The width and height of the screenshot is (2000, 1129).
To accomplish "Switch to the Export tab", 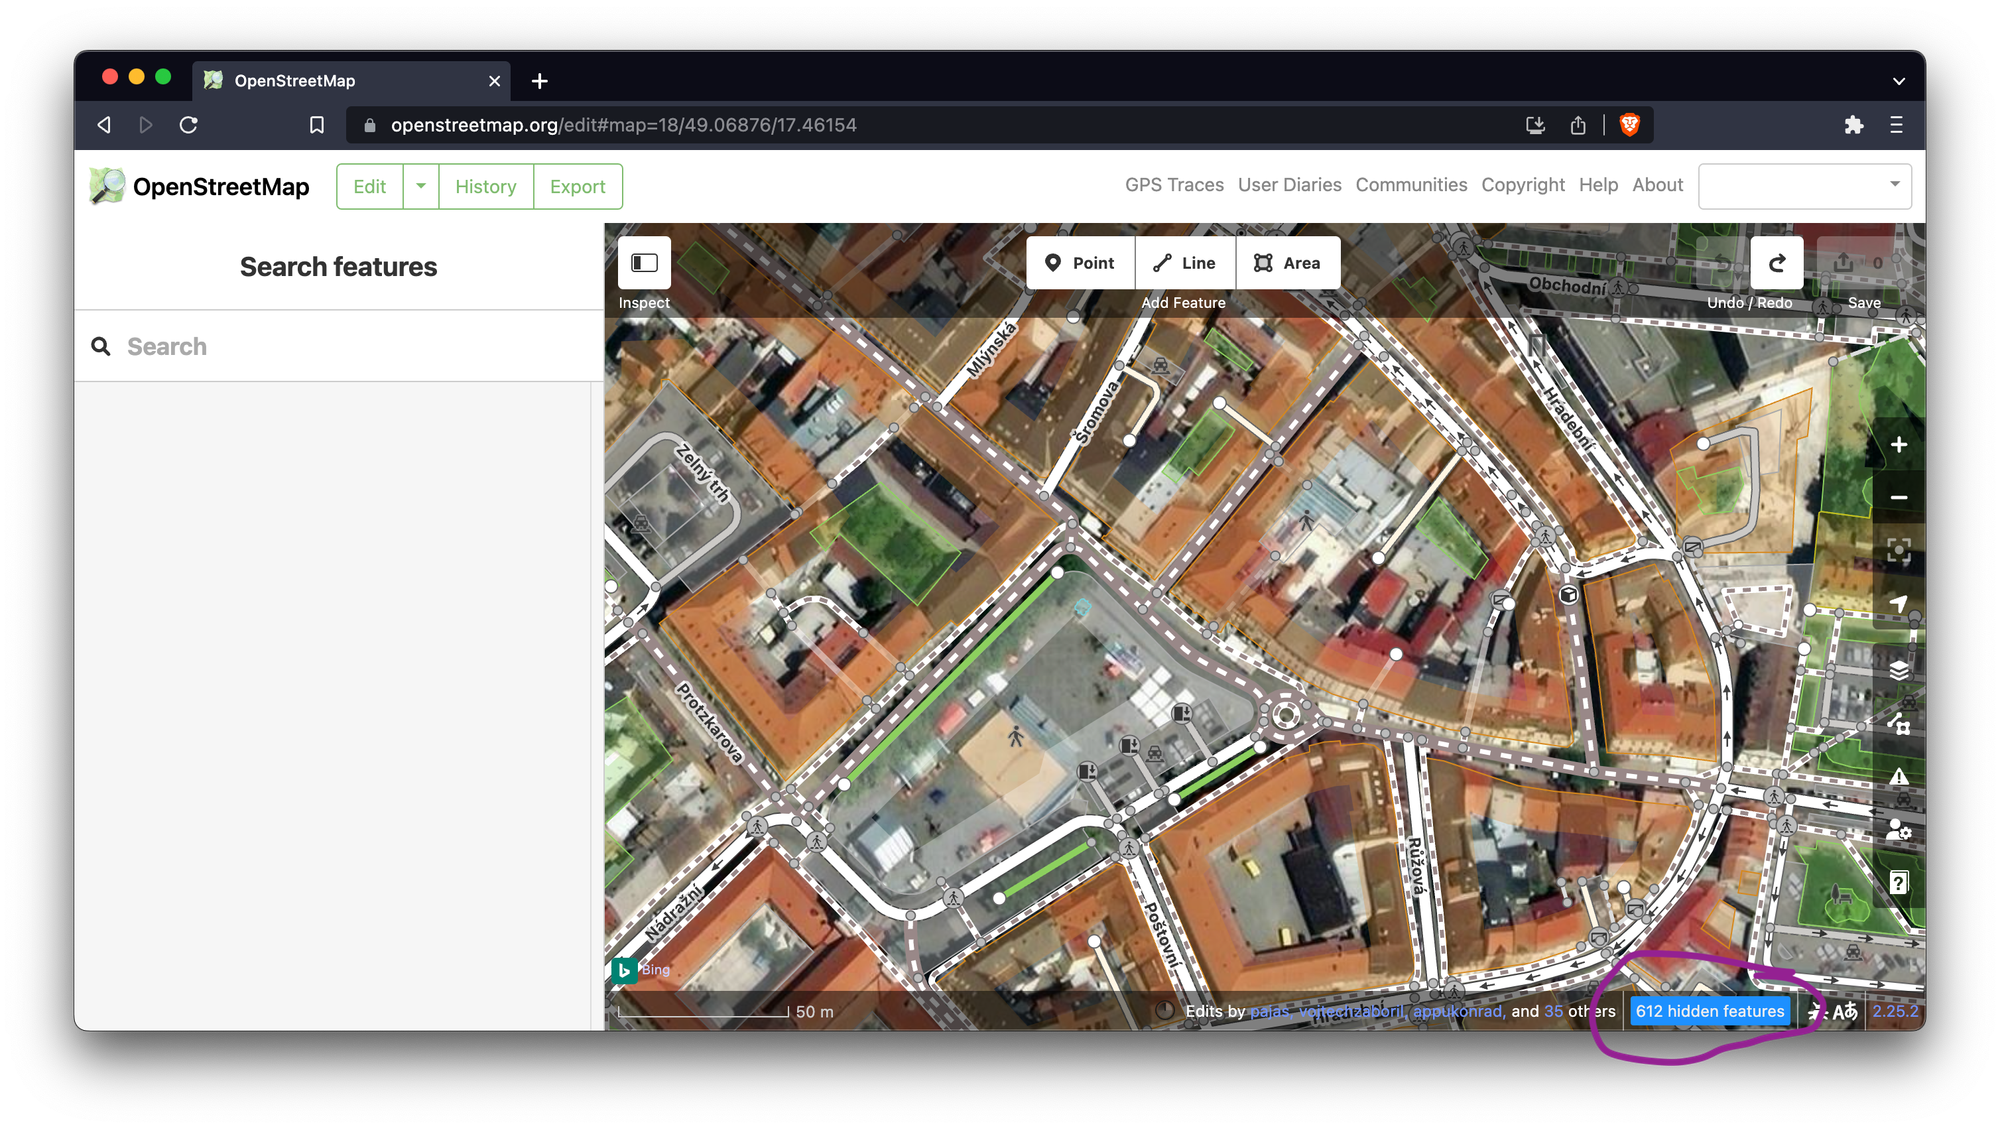I will point(578,186).
